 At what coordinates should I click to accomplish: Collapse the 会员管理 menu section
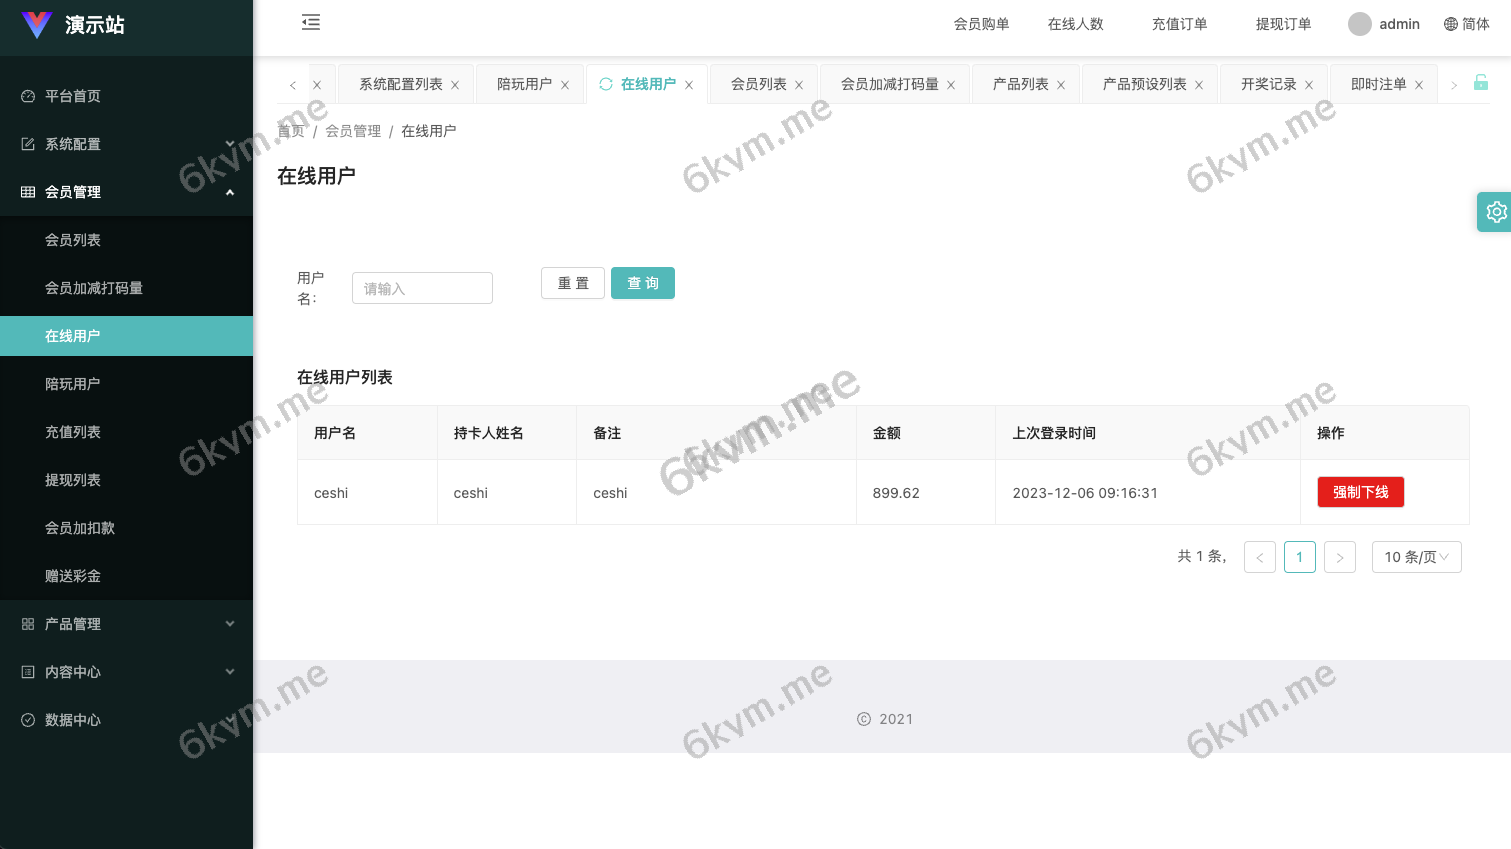tap(230, 191)
